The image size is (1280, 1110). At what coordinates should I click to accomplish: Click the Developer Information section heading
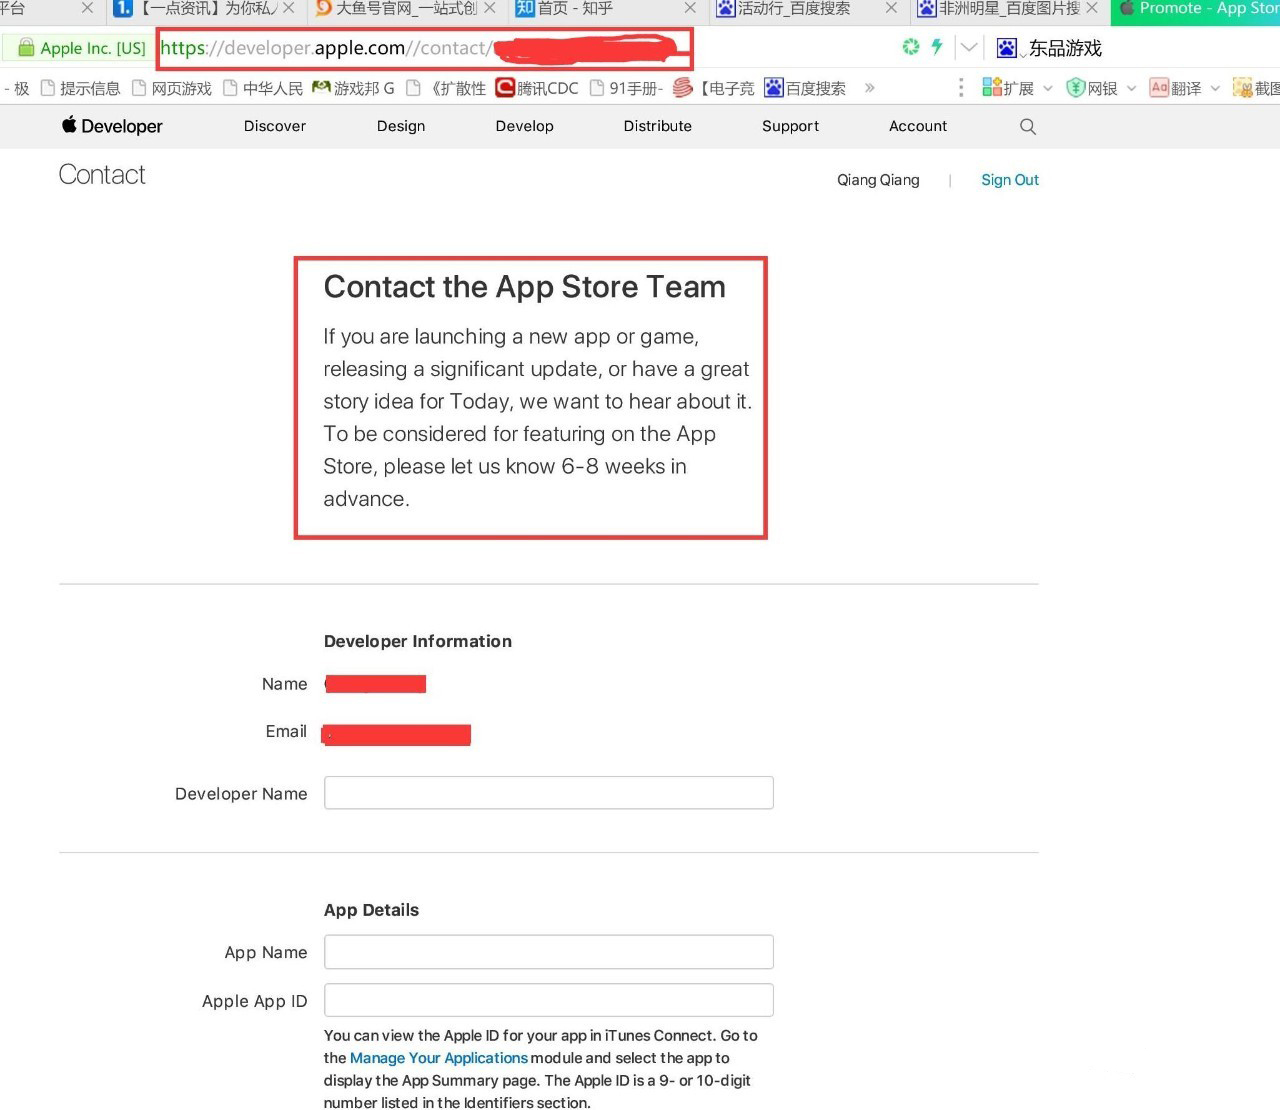pyautogui.click(x=418, y=641)
